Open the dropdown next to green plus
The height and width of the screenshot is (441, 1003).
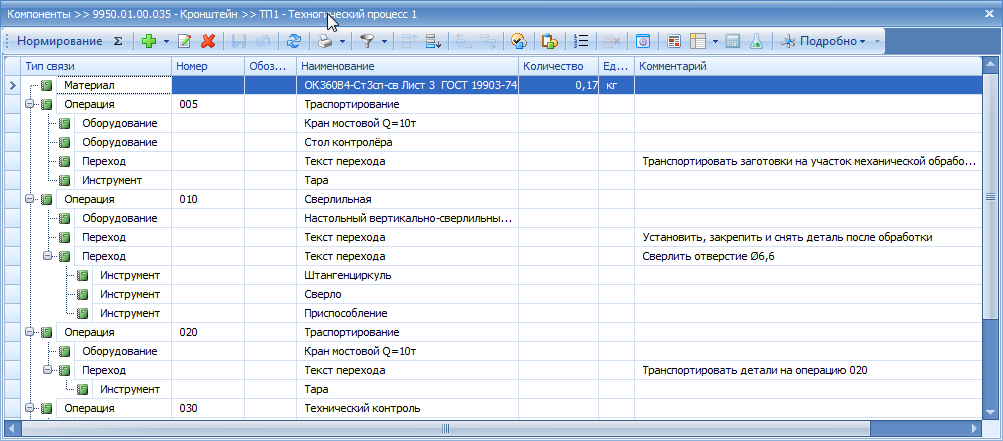point(166,41)
